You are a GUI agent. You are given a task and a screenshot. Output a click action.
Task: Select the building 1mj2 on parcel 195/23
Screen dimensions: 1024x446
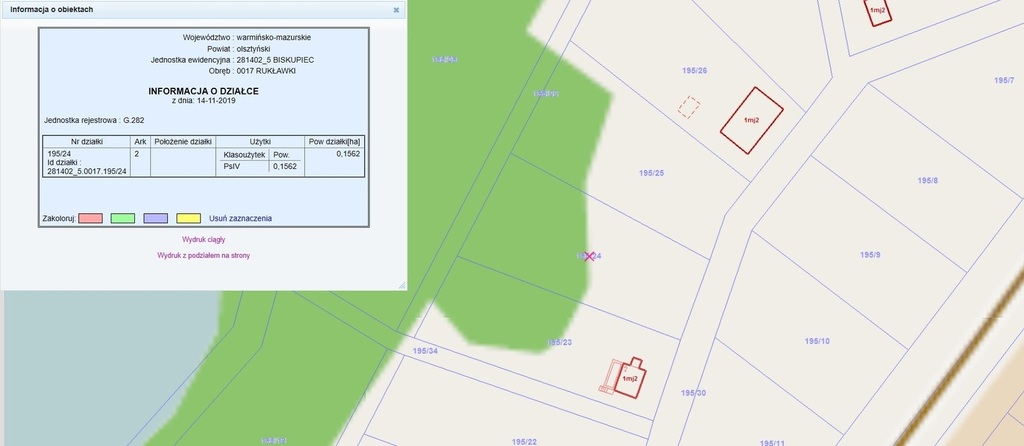coord(630,378)
